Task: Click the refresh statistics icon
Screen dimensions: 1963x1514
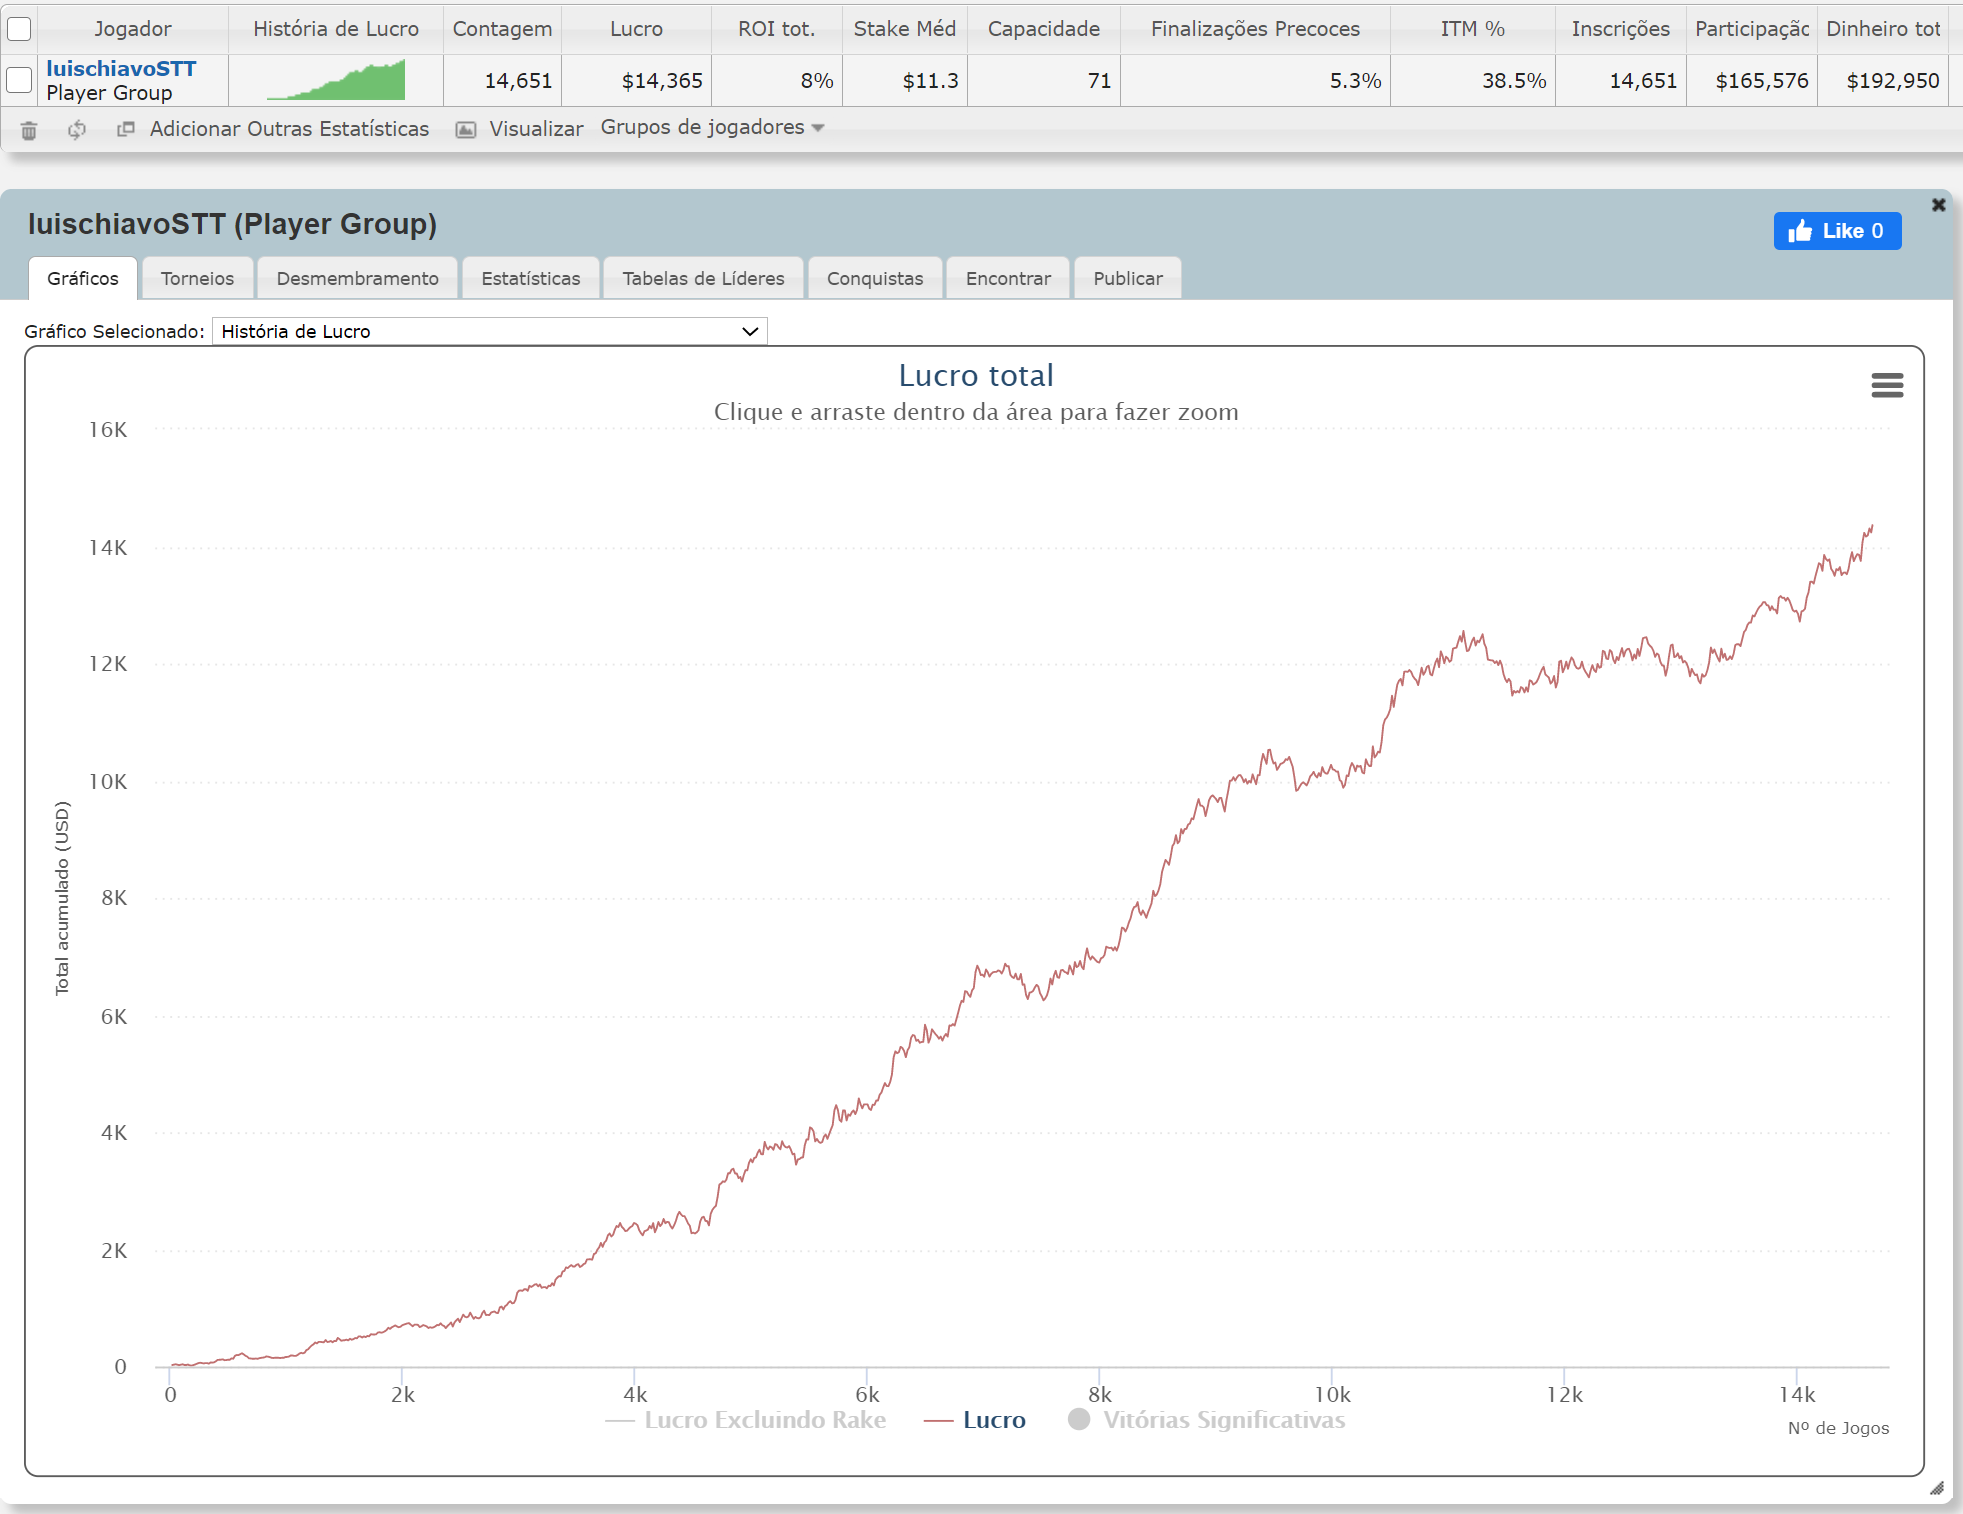Action: [x=77, y=130]
